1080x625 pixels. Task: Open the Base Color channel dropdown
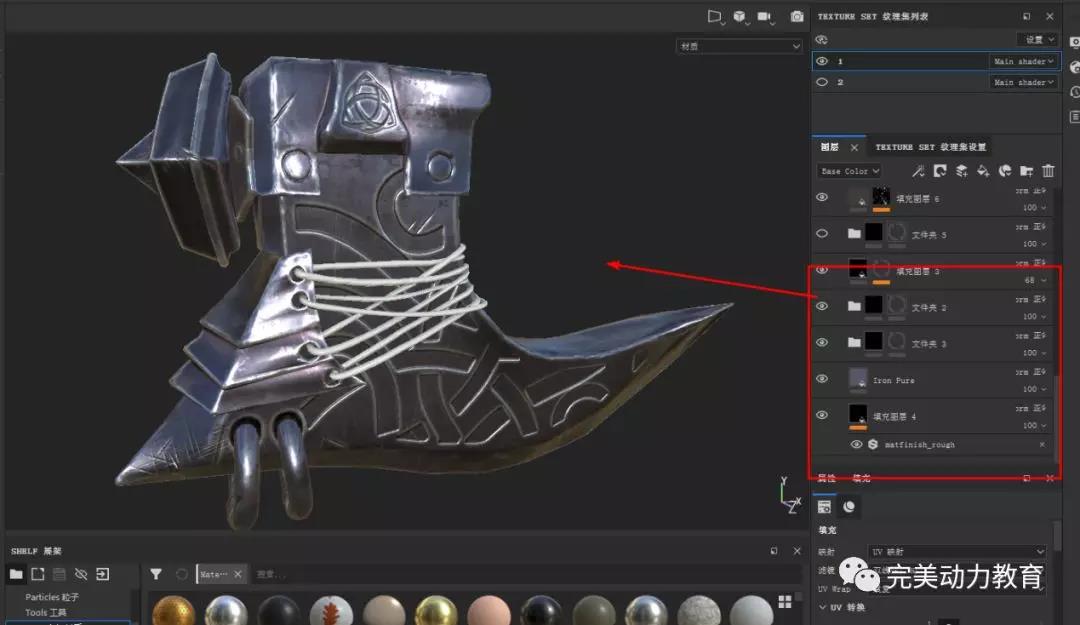coord(849,172)
